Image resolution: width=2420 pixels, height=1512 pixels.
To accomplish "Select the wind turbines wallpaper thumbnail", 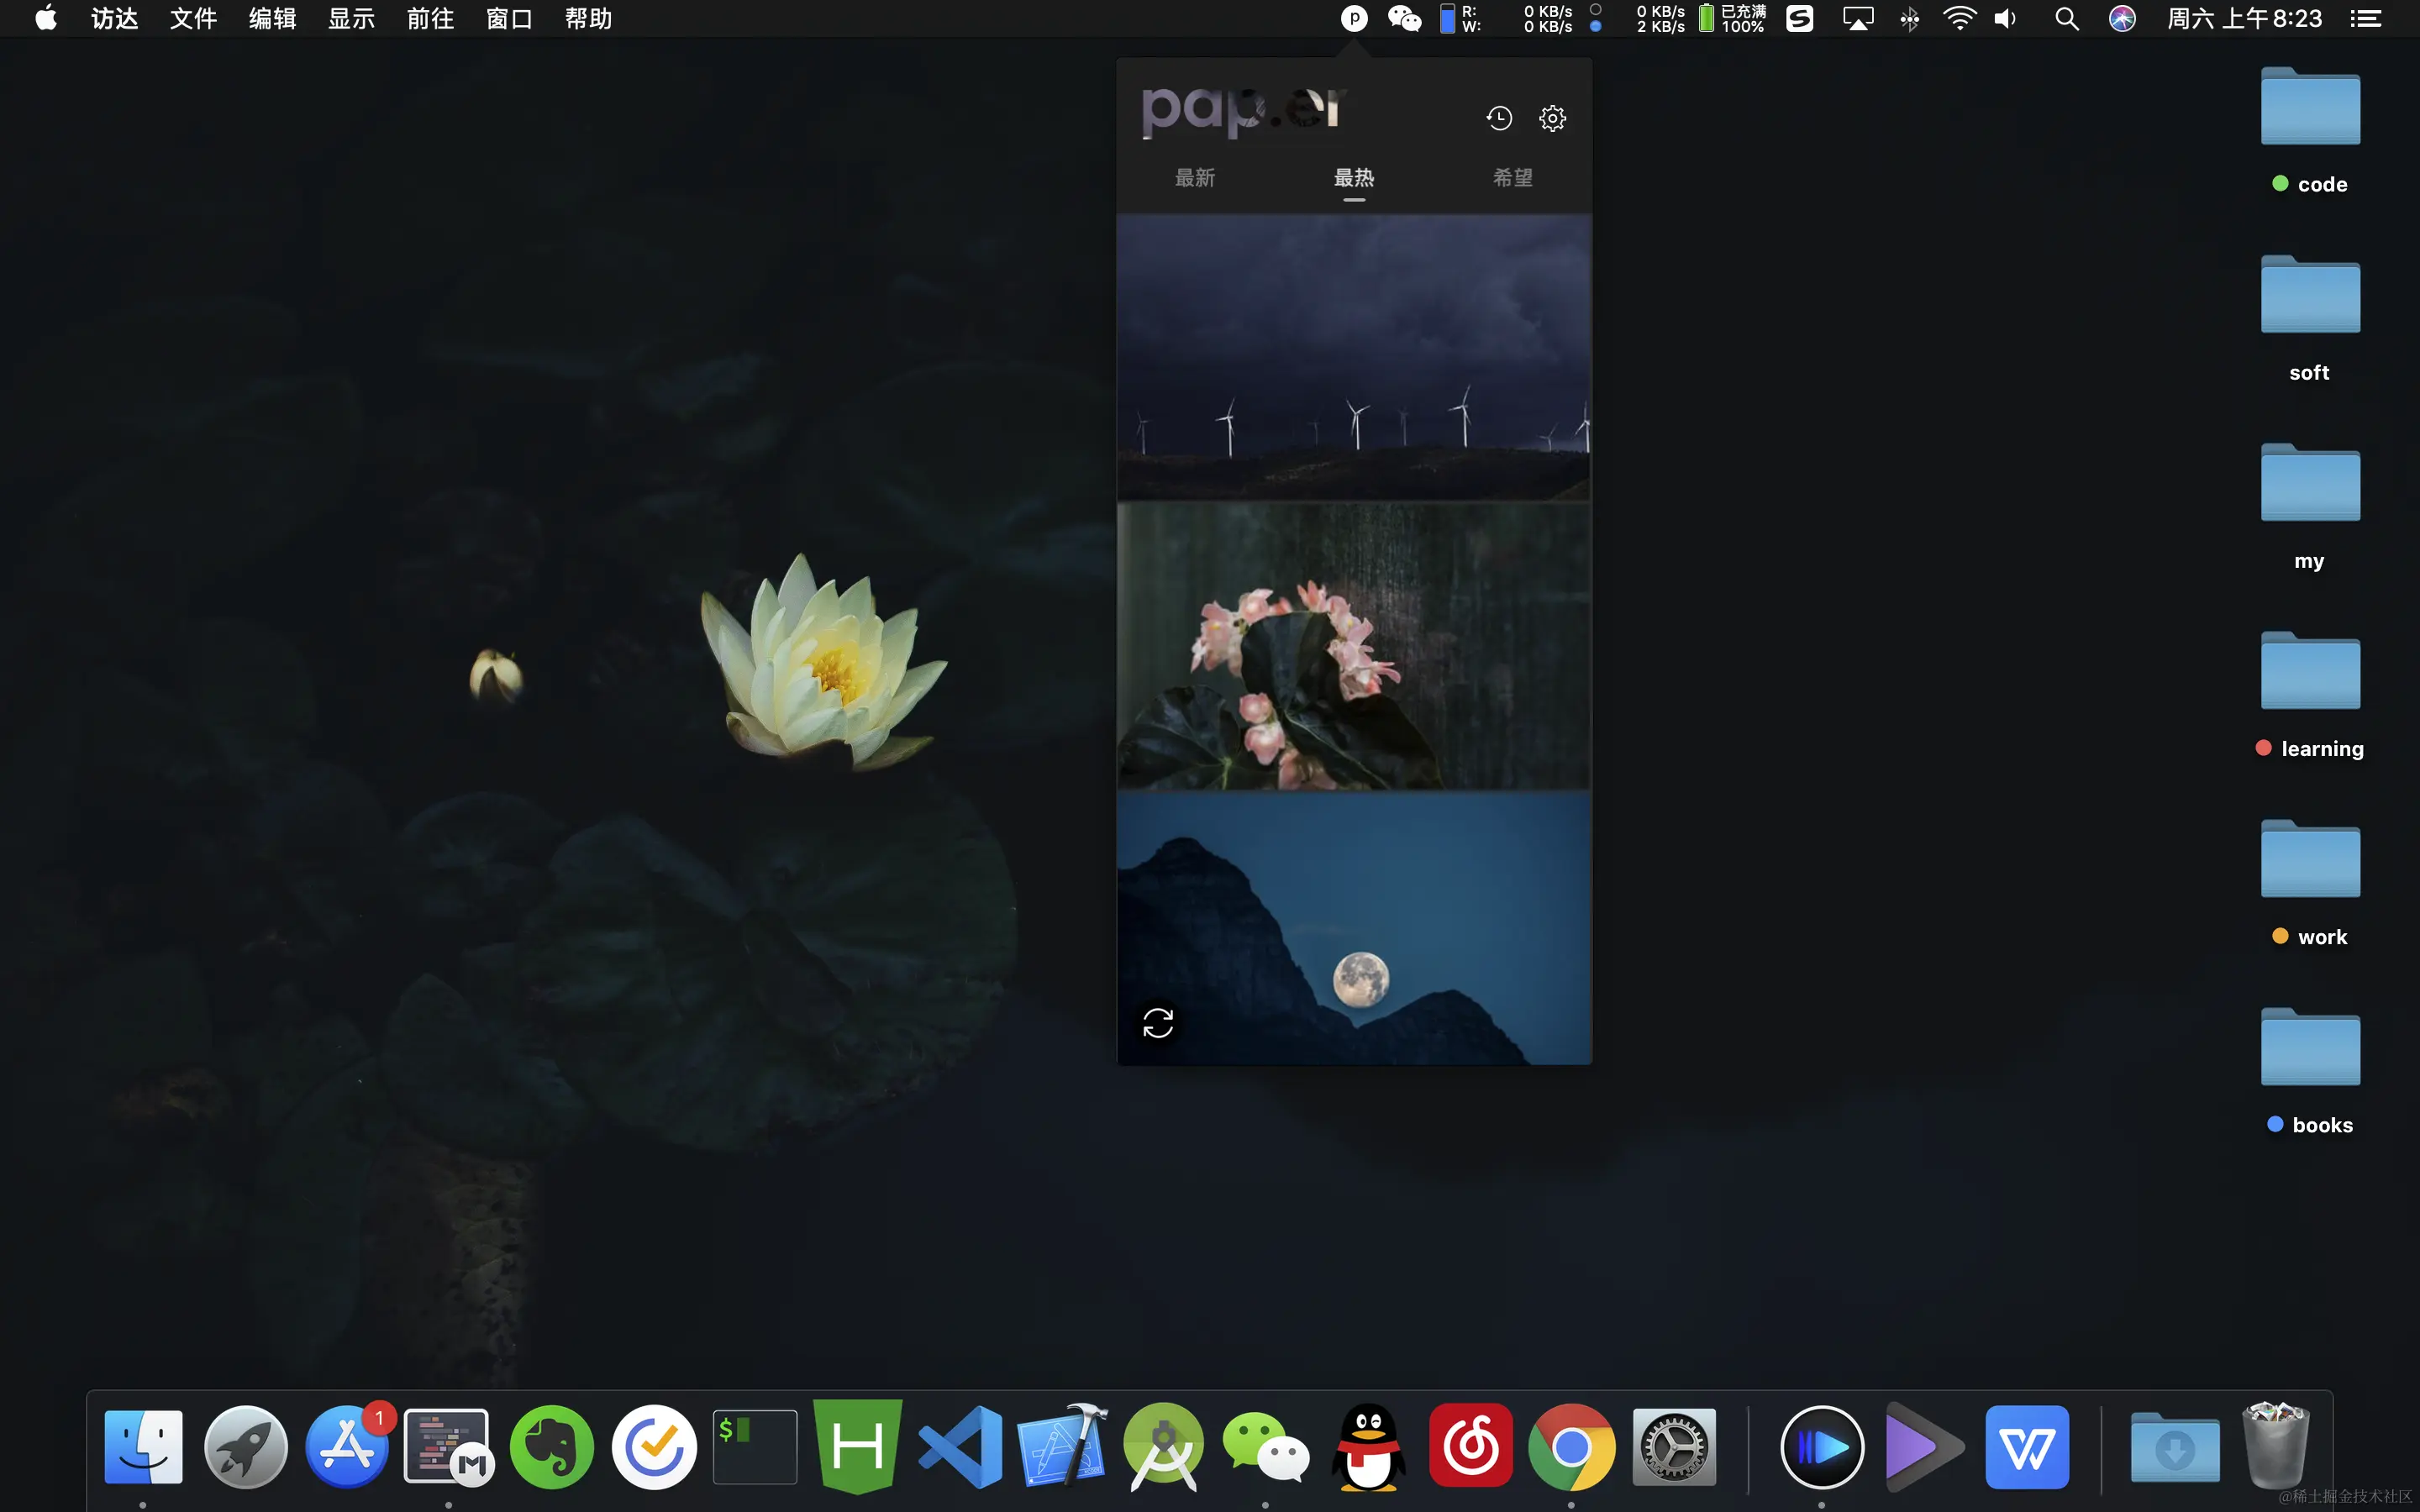I will tap(1354, 357).
